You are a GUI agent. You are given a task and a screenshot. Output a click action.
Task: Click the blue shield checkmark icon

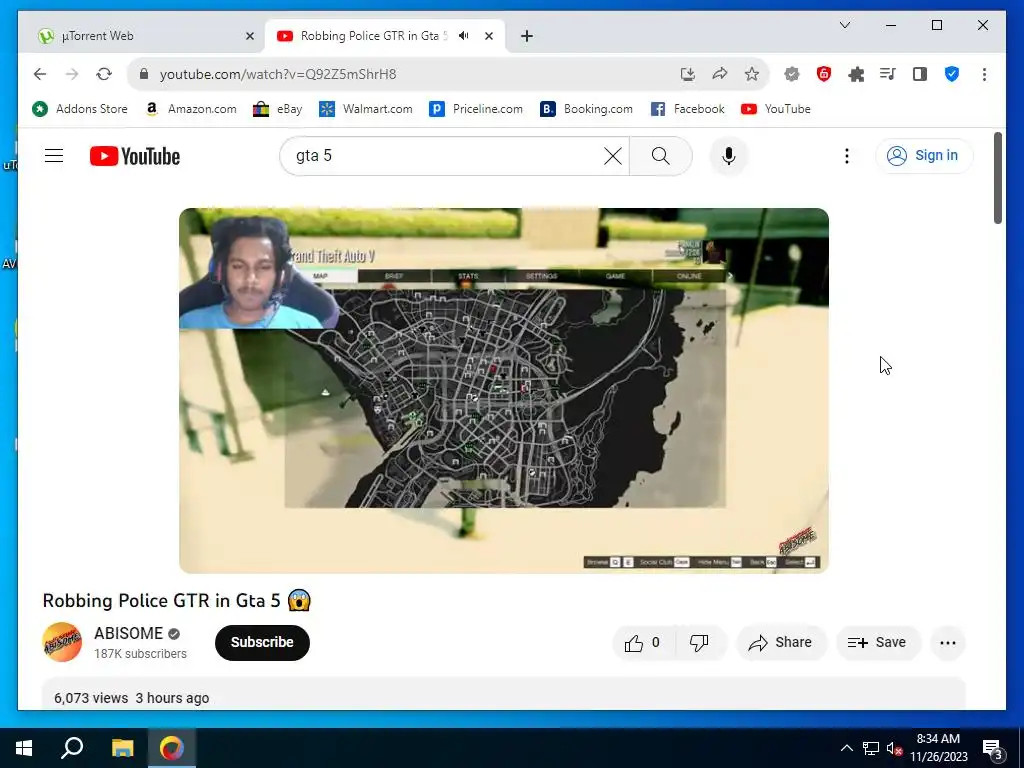[952, 74]
